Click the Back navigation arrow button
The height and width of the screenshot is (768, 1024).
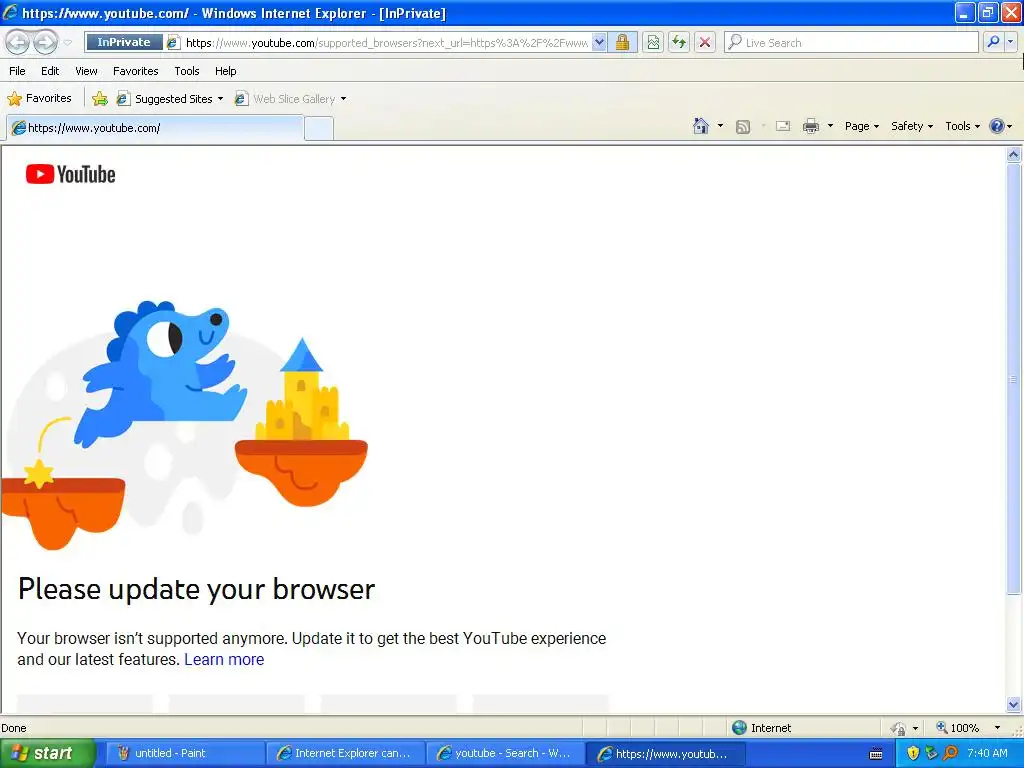point(18,42)
